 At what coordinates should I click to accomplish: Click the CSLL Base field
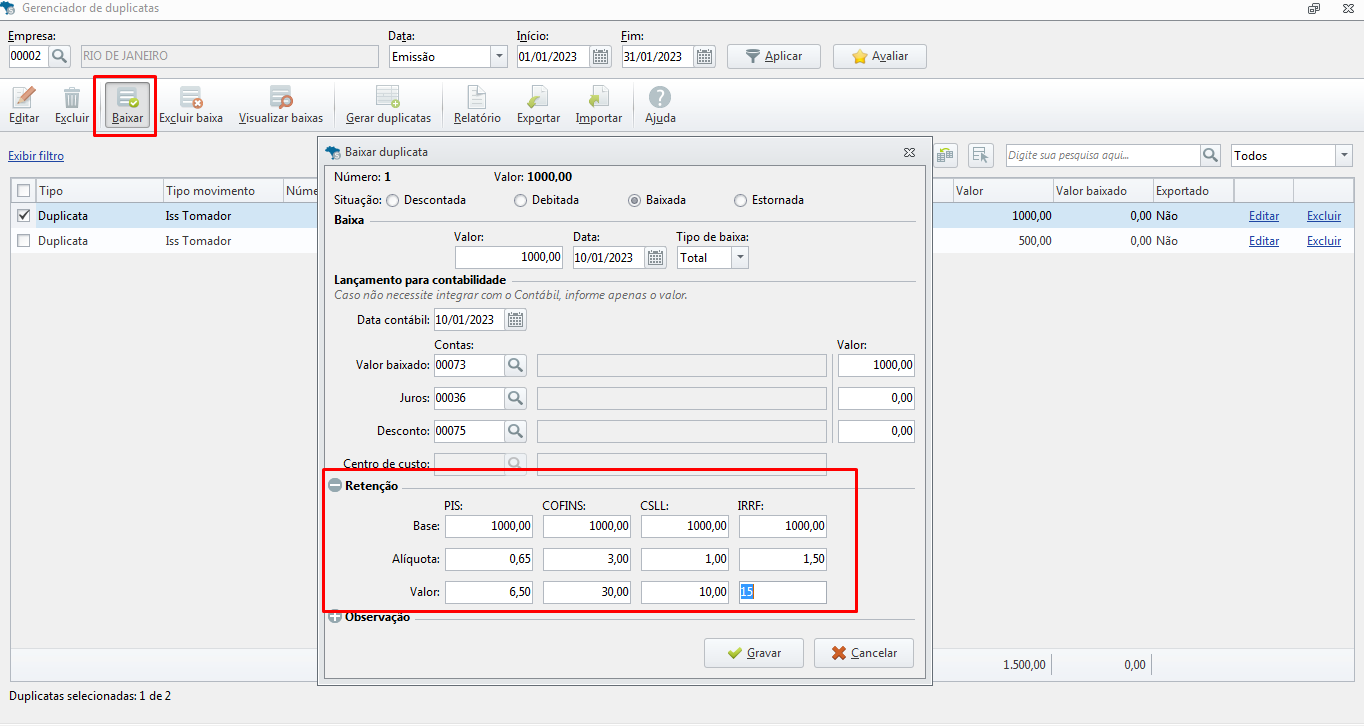point(685,526)
